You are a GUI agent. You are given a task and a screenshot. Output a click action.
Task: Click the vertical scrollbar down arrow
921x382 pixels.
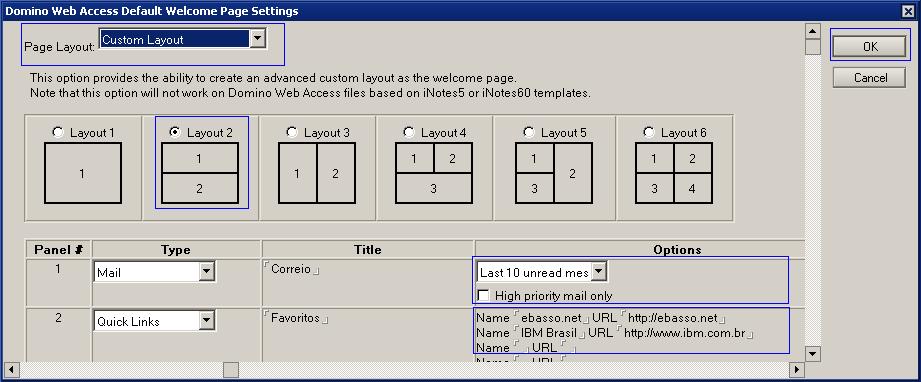813,353
